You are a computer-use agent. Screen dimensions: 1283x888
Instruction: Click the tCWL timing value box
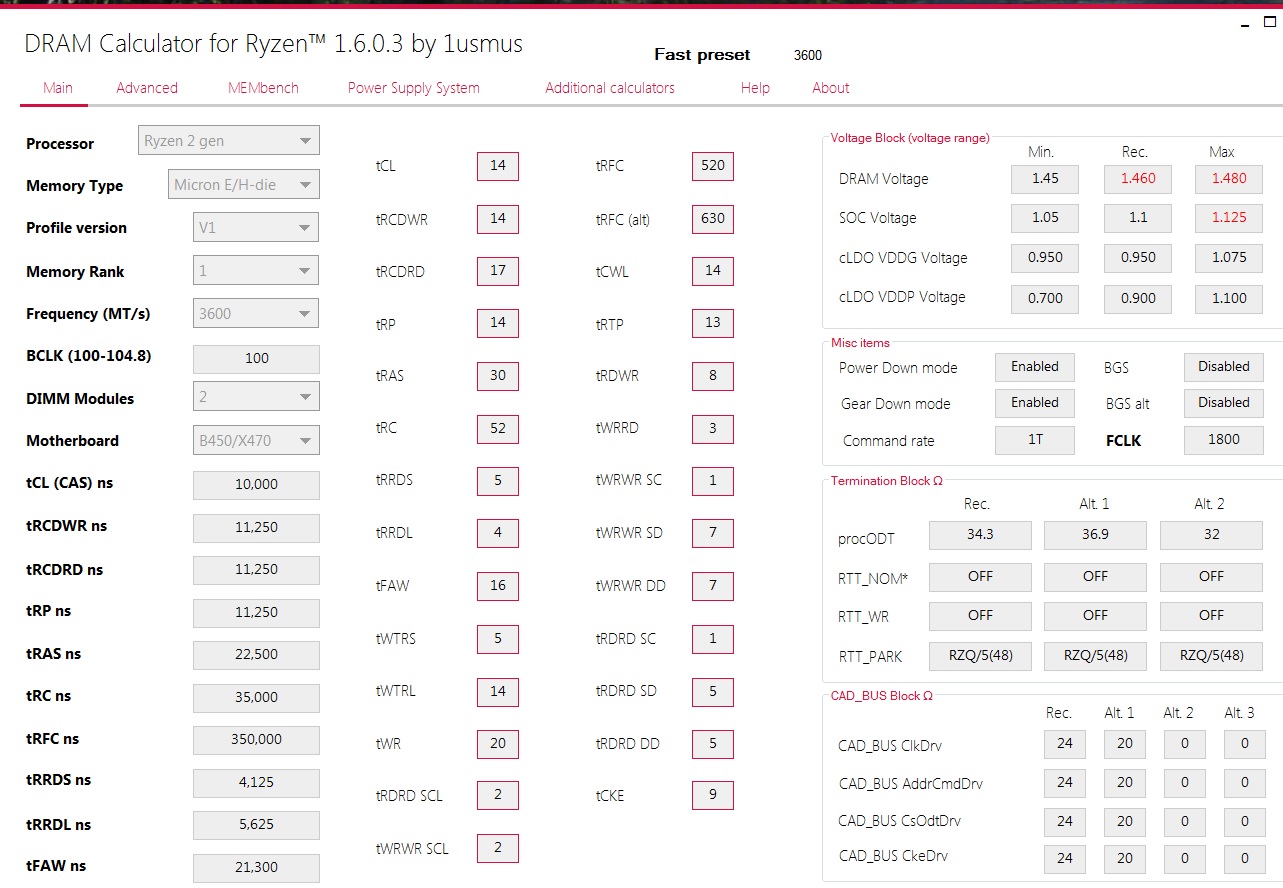click(x=713, y=271)
